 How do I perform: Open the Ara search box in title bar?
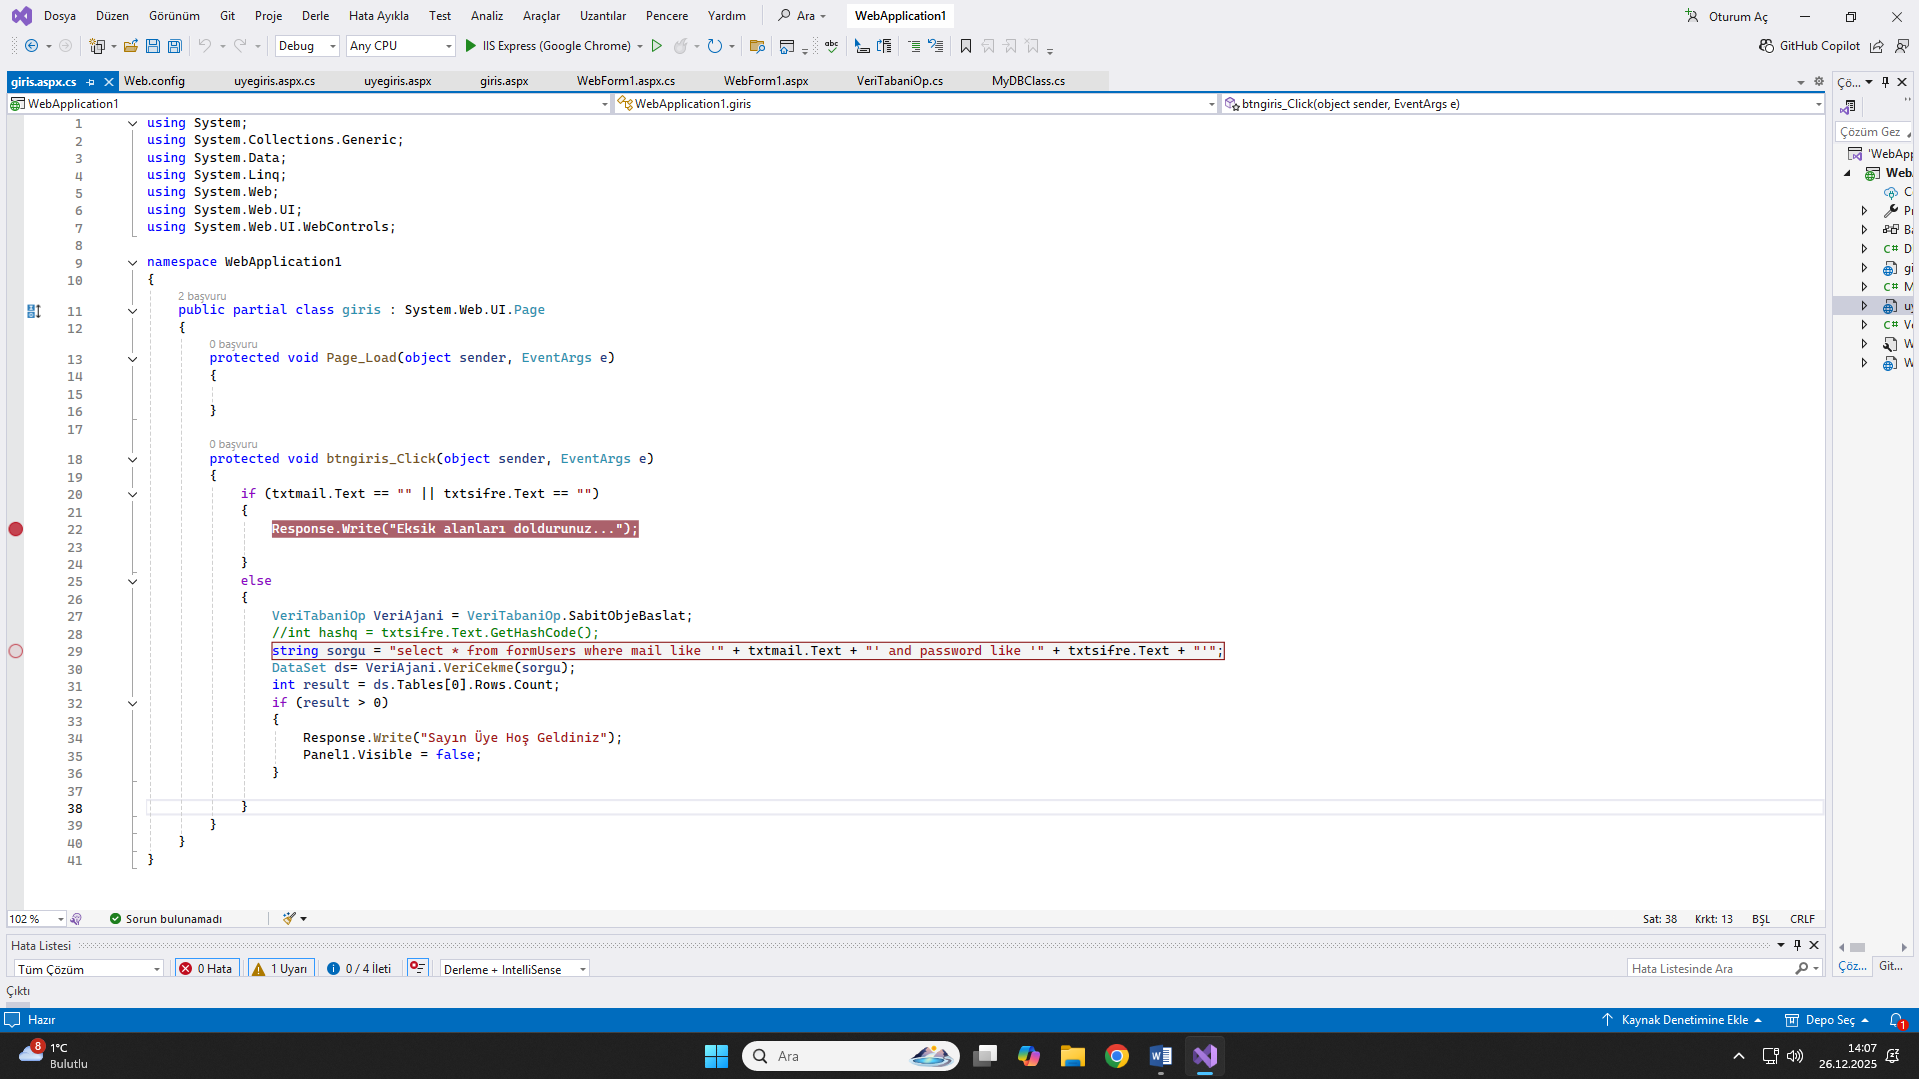(803, 16)
